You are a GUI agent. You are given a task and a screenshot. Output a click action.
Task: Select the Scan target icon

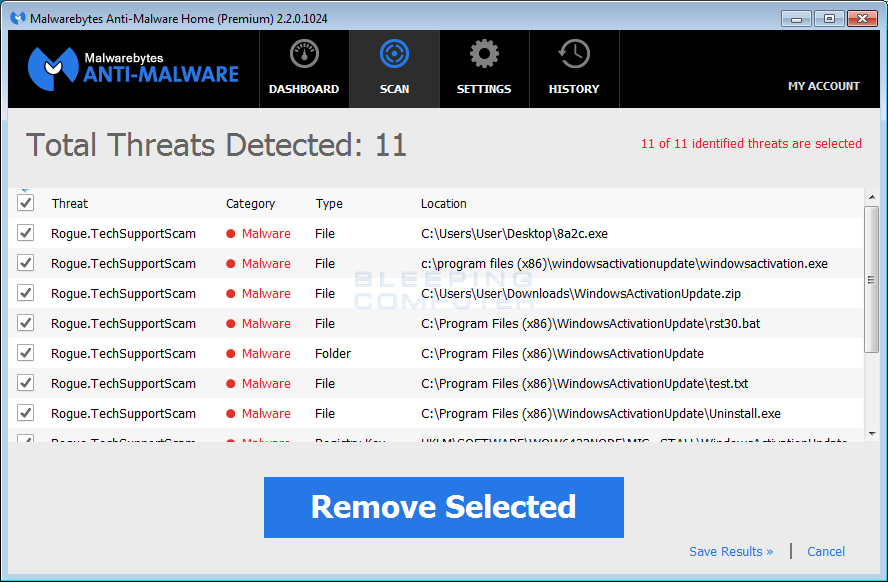point(394,55)
